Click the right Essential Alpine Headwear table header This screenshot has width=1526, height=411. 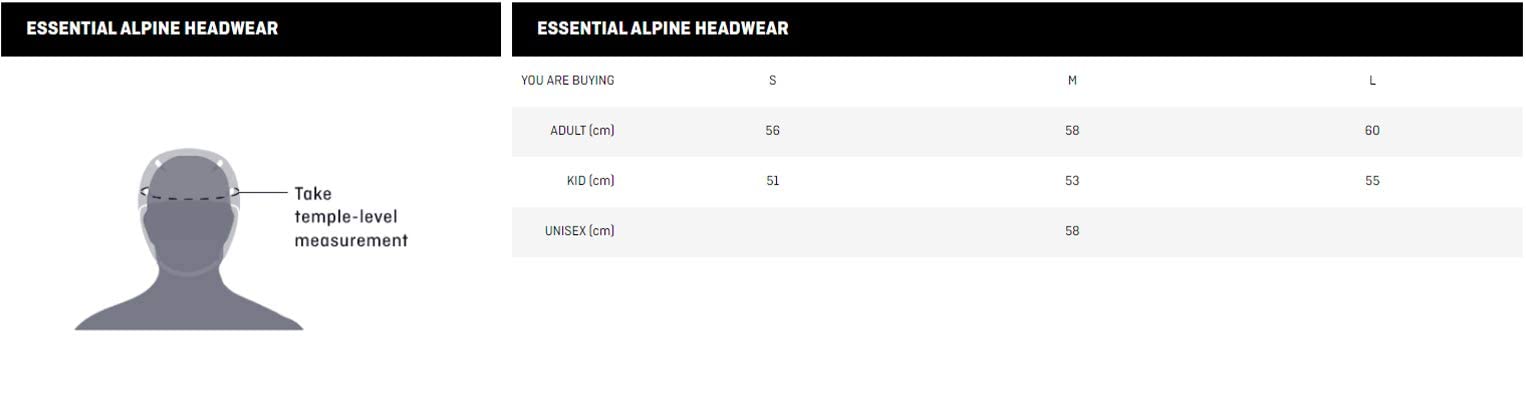click(x=662, y=29)
